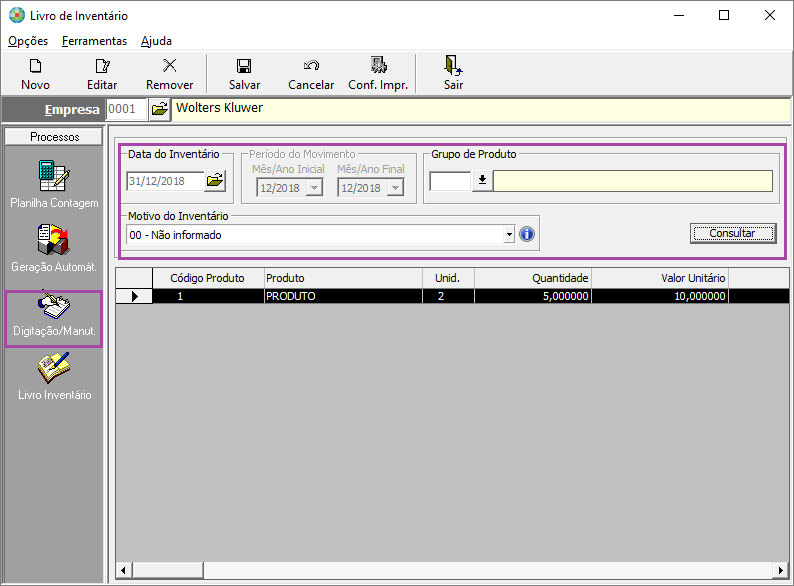Click the Empresa code field 0001
This screenshot has width=794, height=586.
click(x=127, y=109)
